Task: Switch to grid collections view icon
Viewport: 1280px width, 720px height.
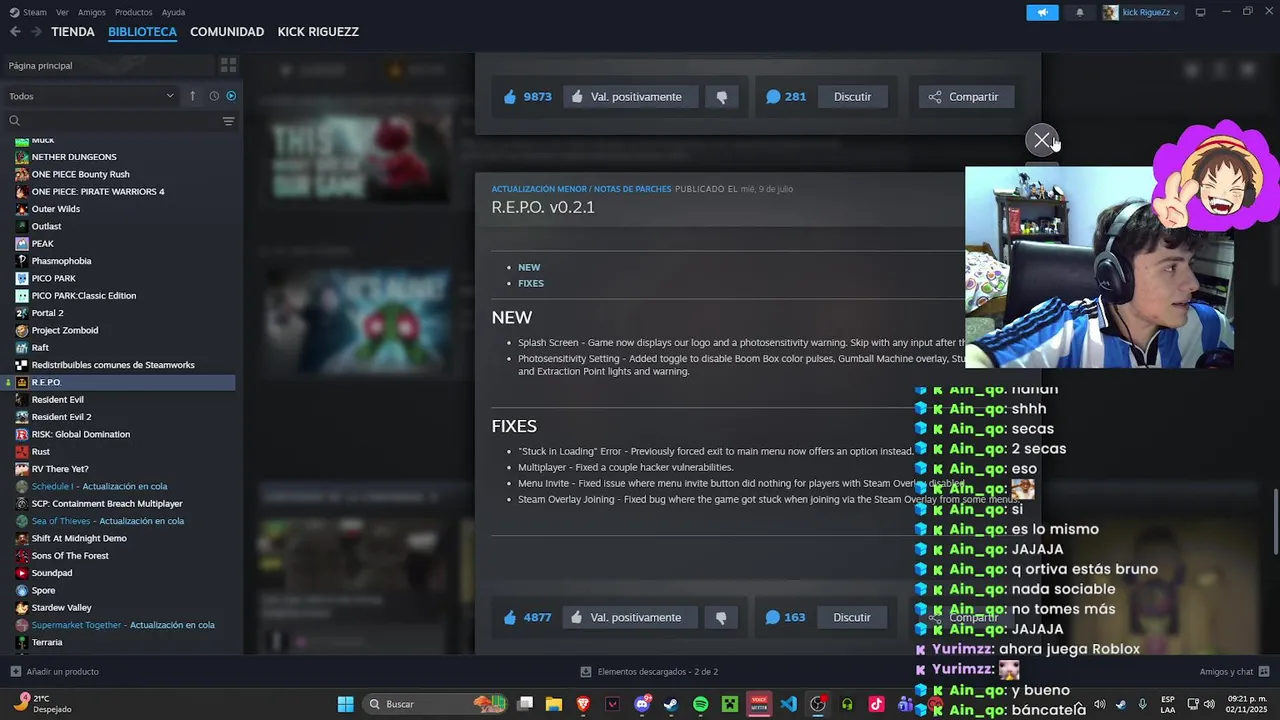Action: point(228,65)
